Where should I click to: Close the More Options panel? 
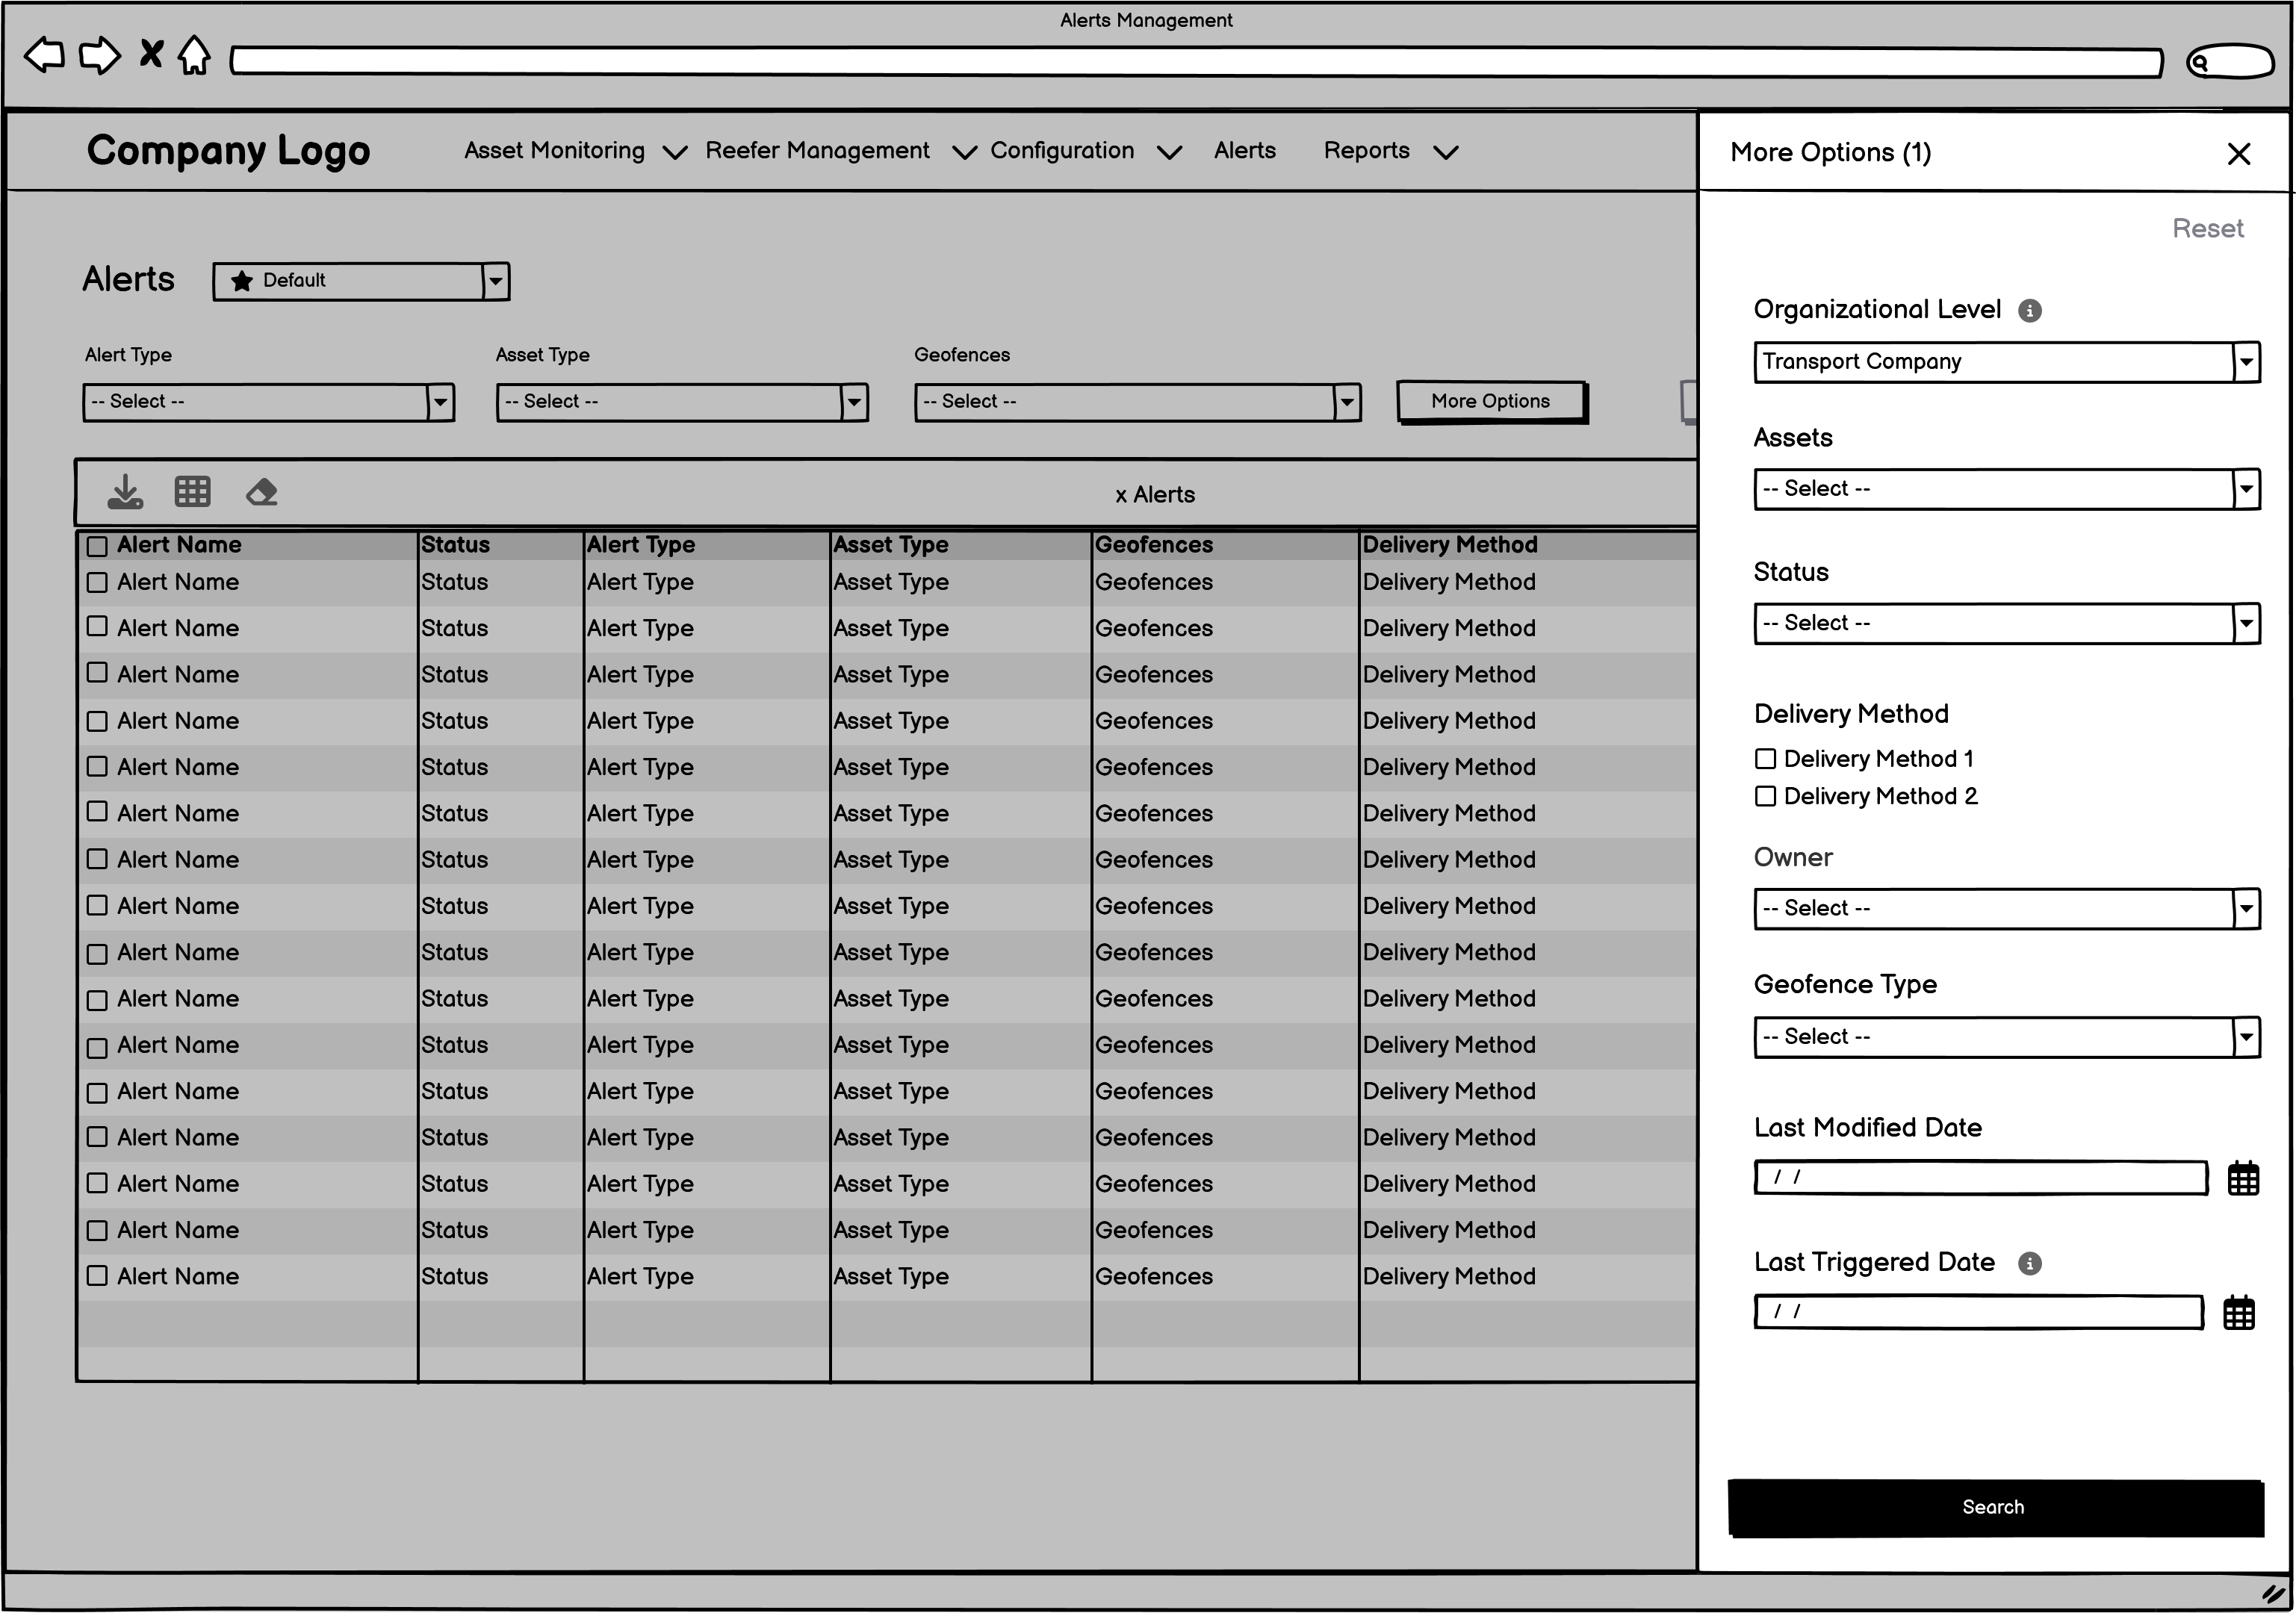click(x=2239, y=154)
